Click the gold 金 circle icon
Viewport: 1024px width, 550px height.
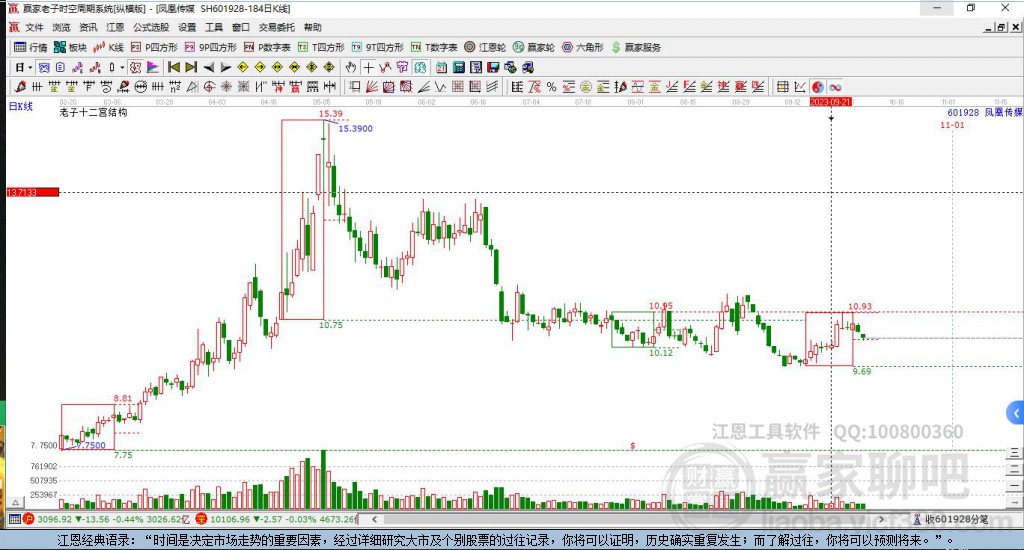[586, 87]
